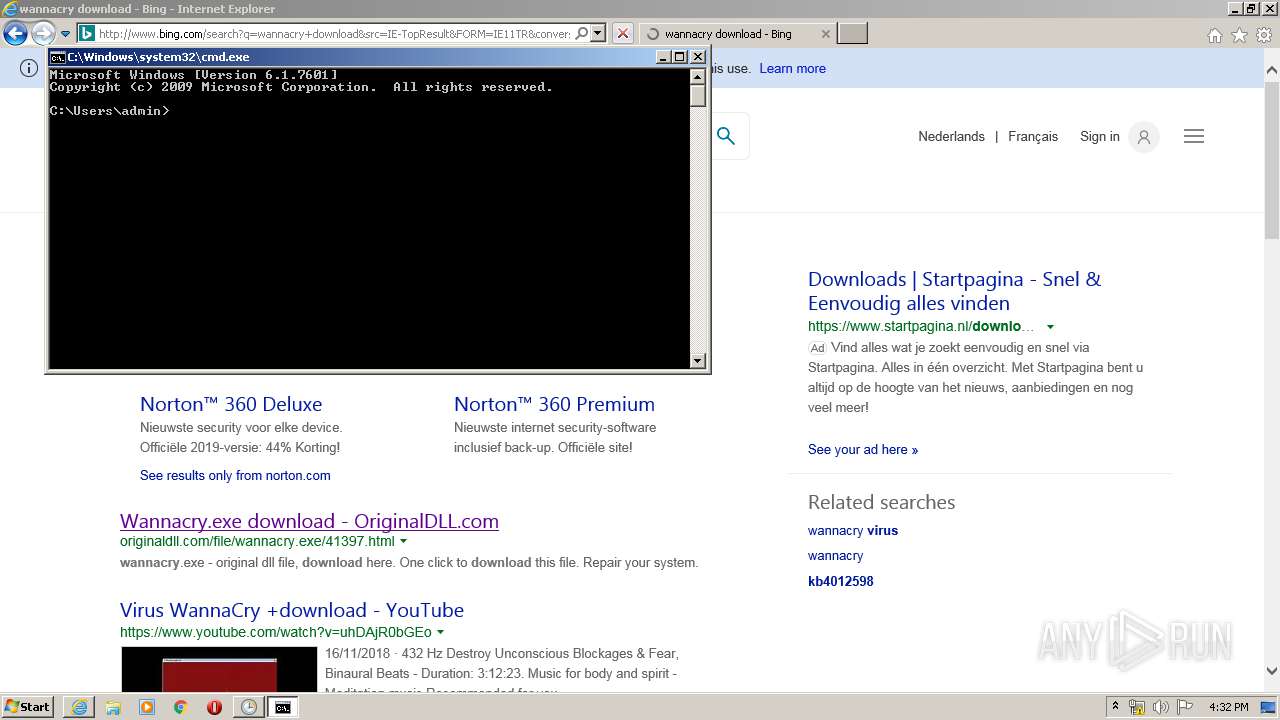Click the browser page scrollbar down arrow
Viewport: 1280px width, 720px height.
click(1272, 671)
